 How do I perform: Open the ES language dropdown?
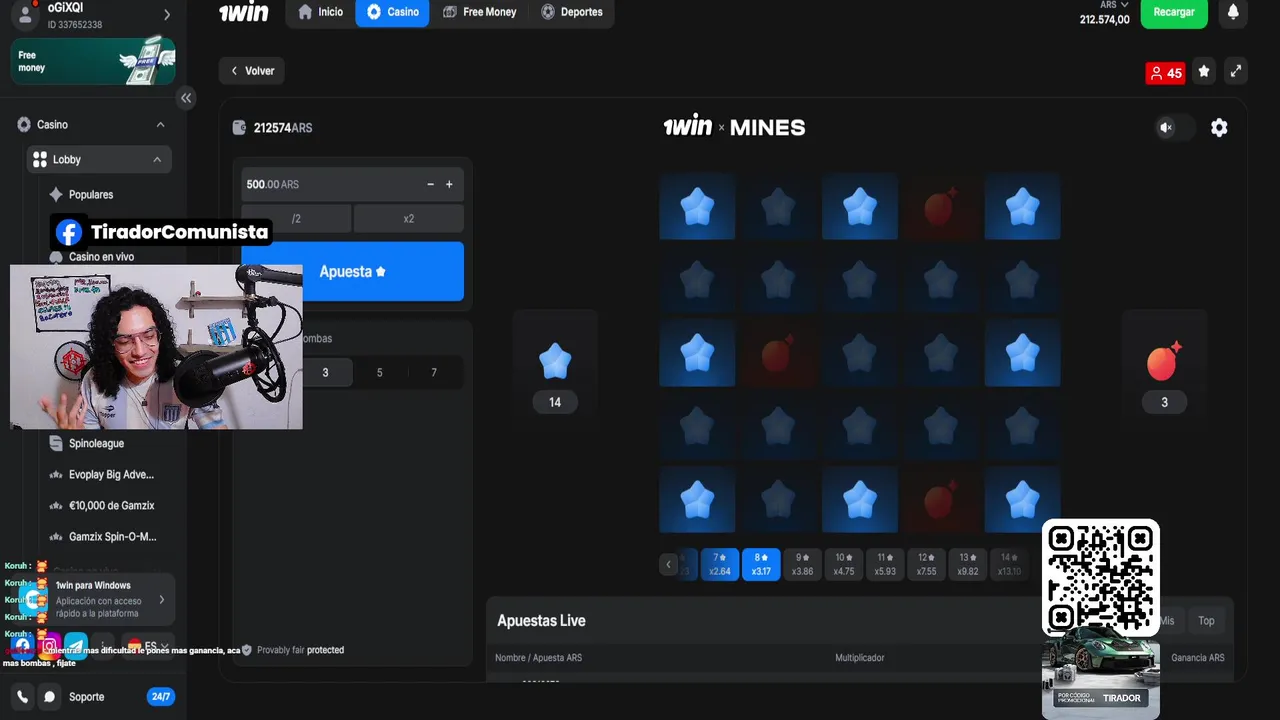click(x=149, y=646)
